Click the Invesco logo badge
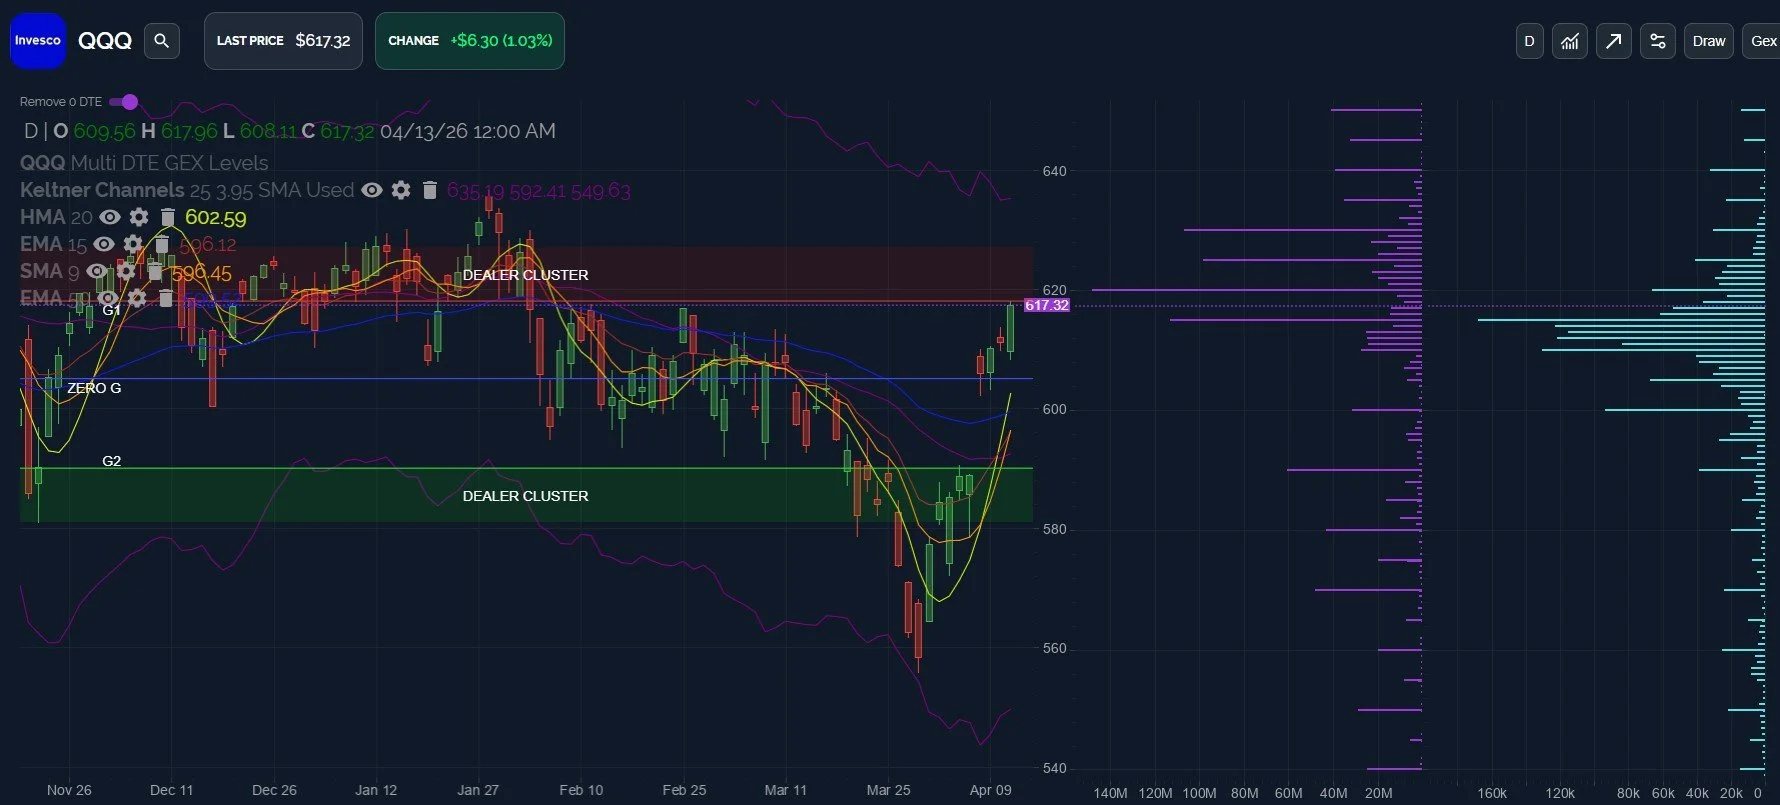 38,41
